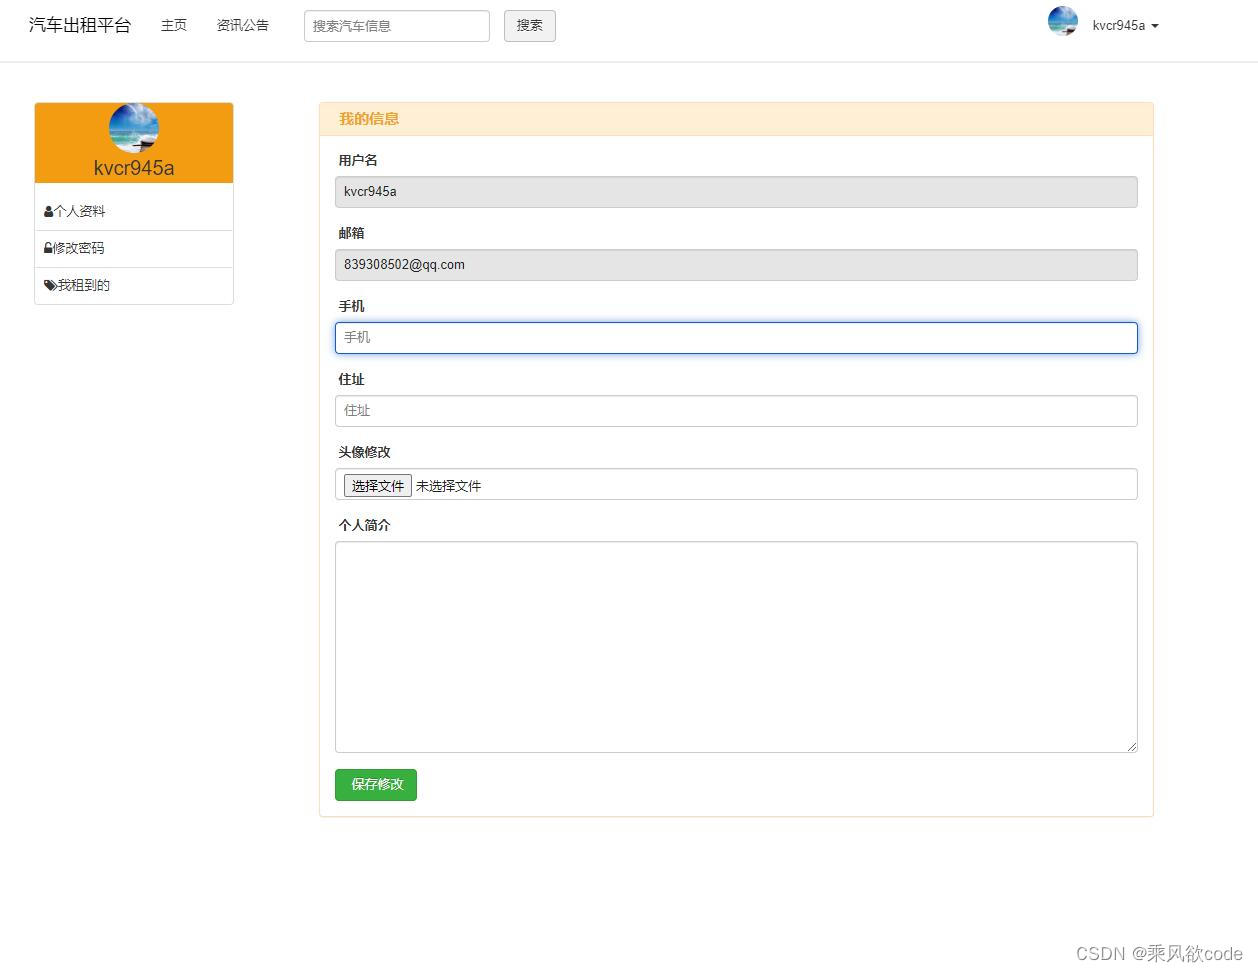The height and width of the screenshot is (972, 1258).
Task: Open 个人资料 in the sidebar
Action: 134,212
